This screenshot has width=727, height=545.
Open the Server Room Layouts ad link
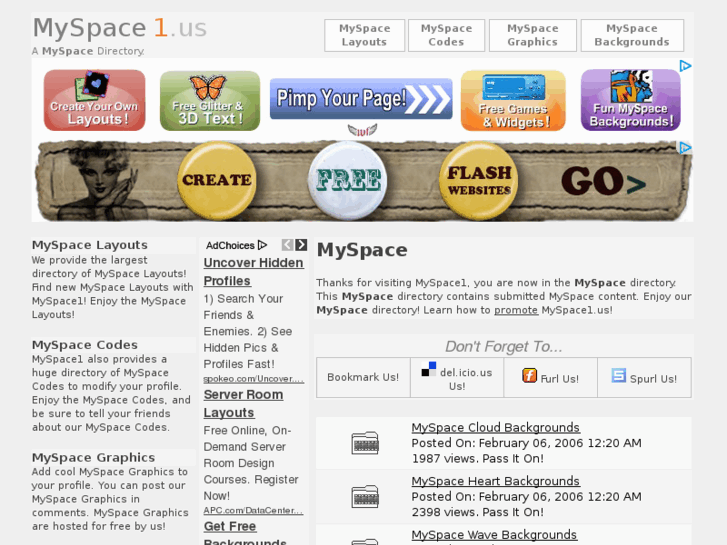[243, 404]
